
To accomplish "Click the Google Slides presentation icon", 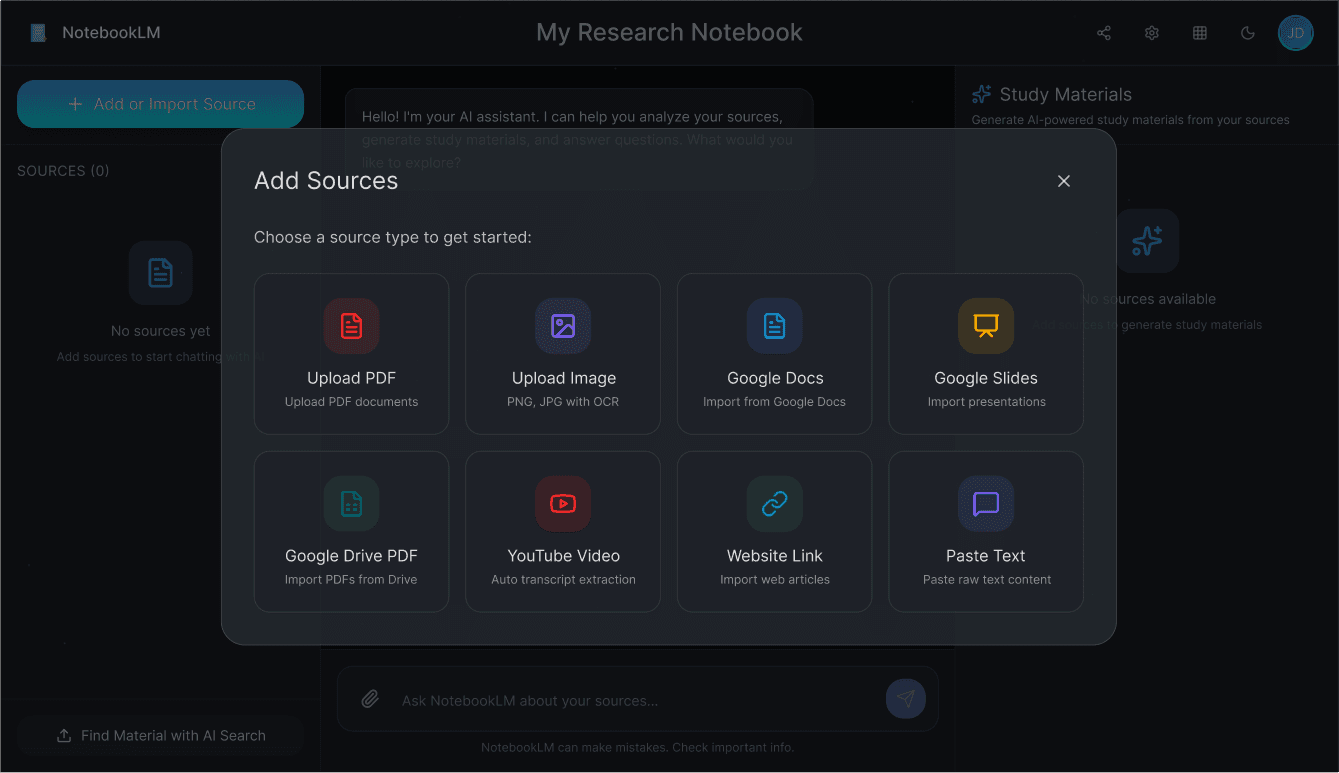I will [x=986, y=326].
